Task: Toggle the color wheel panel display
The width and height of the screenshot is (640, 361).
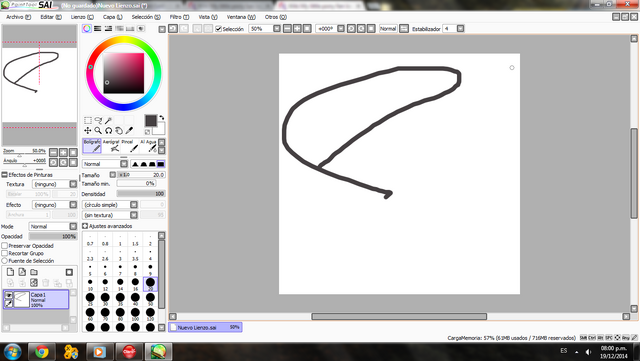Action: pos(87,28)
